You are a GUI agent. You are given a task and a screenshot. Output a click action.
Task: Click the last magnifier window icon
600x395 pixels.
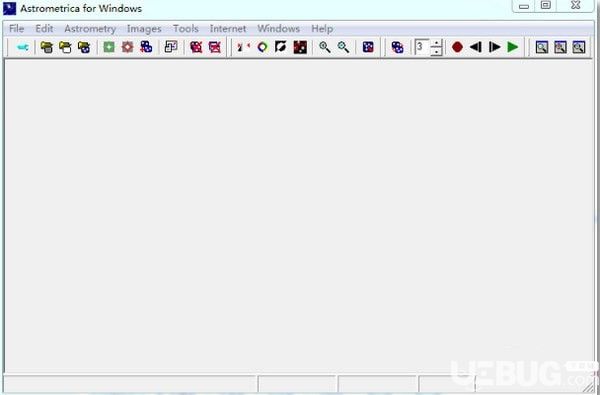(579, 47)
